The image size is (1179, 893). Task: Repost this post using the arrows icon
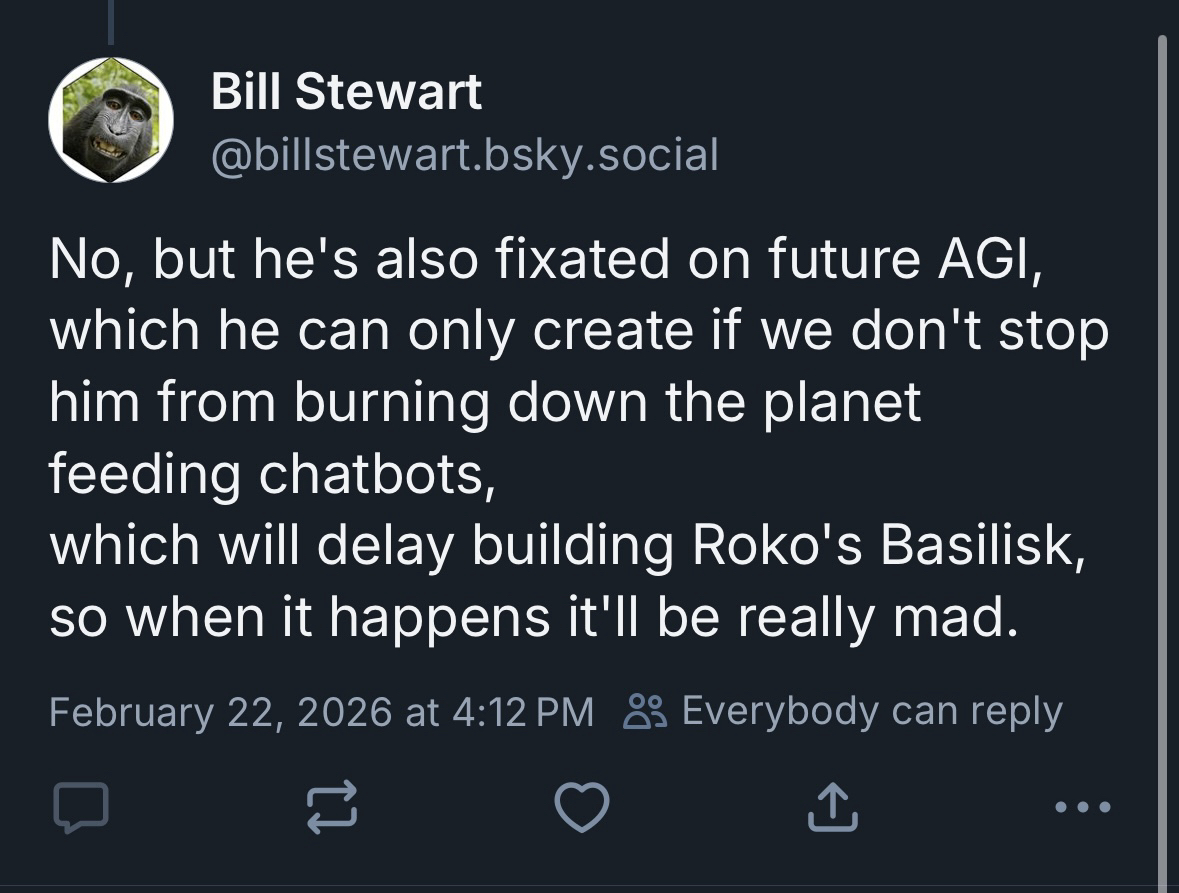[x=331, y=808]
